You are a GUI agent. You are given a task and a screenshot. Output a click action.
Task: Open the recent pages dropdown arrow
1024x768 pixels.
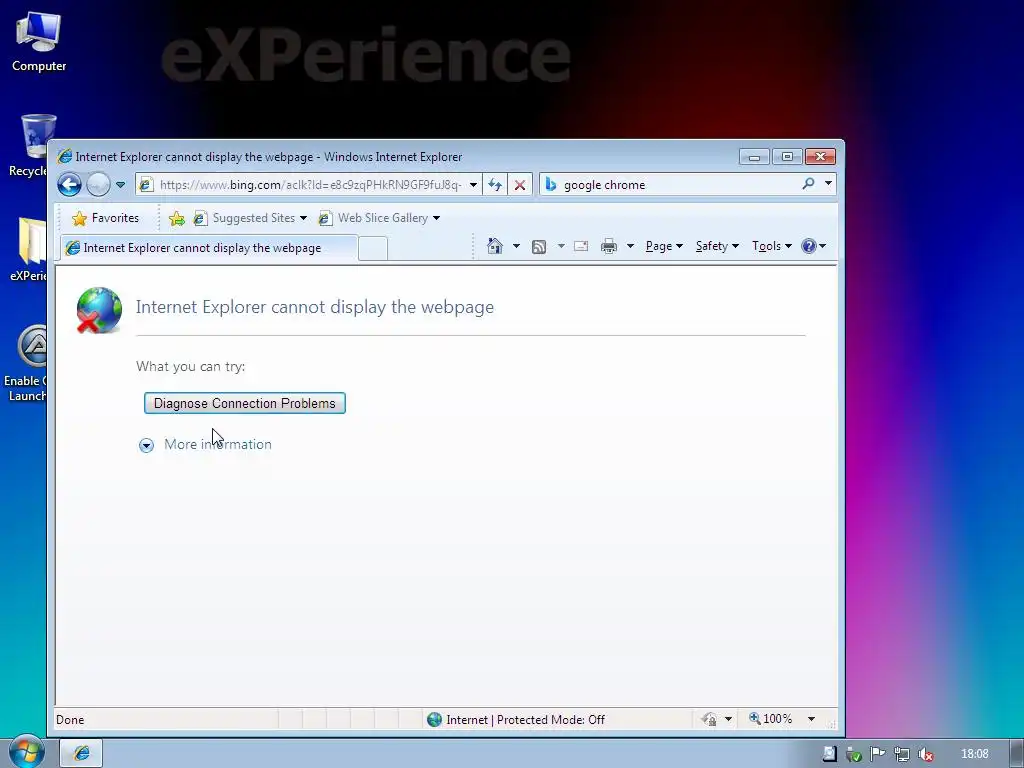[121, 185]
